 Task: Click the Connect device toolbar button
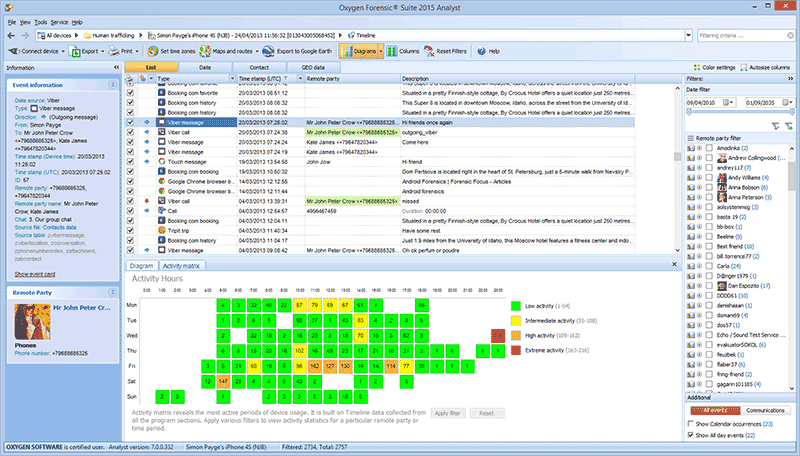[34, 51]
